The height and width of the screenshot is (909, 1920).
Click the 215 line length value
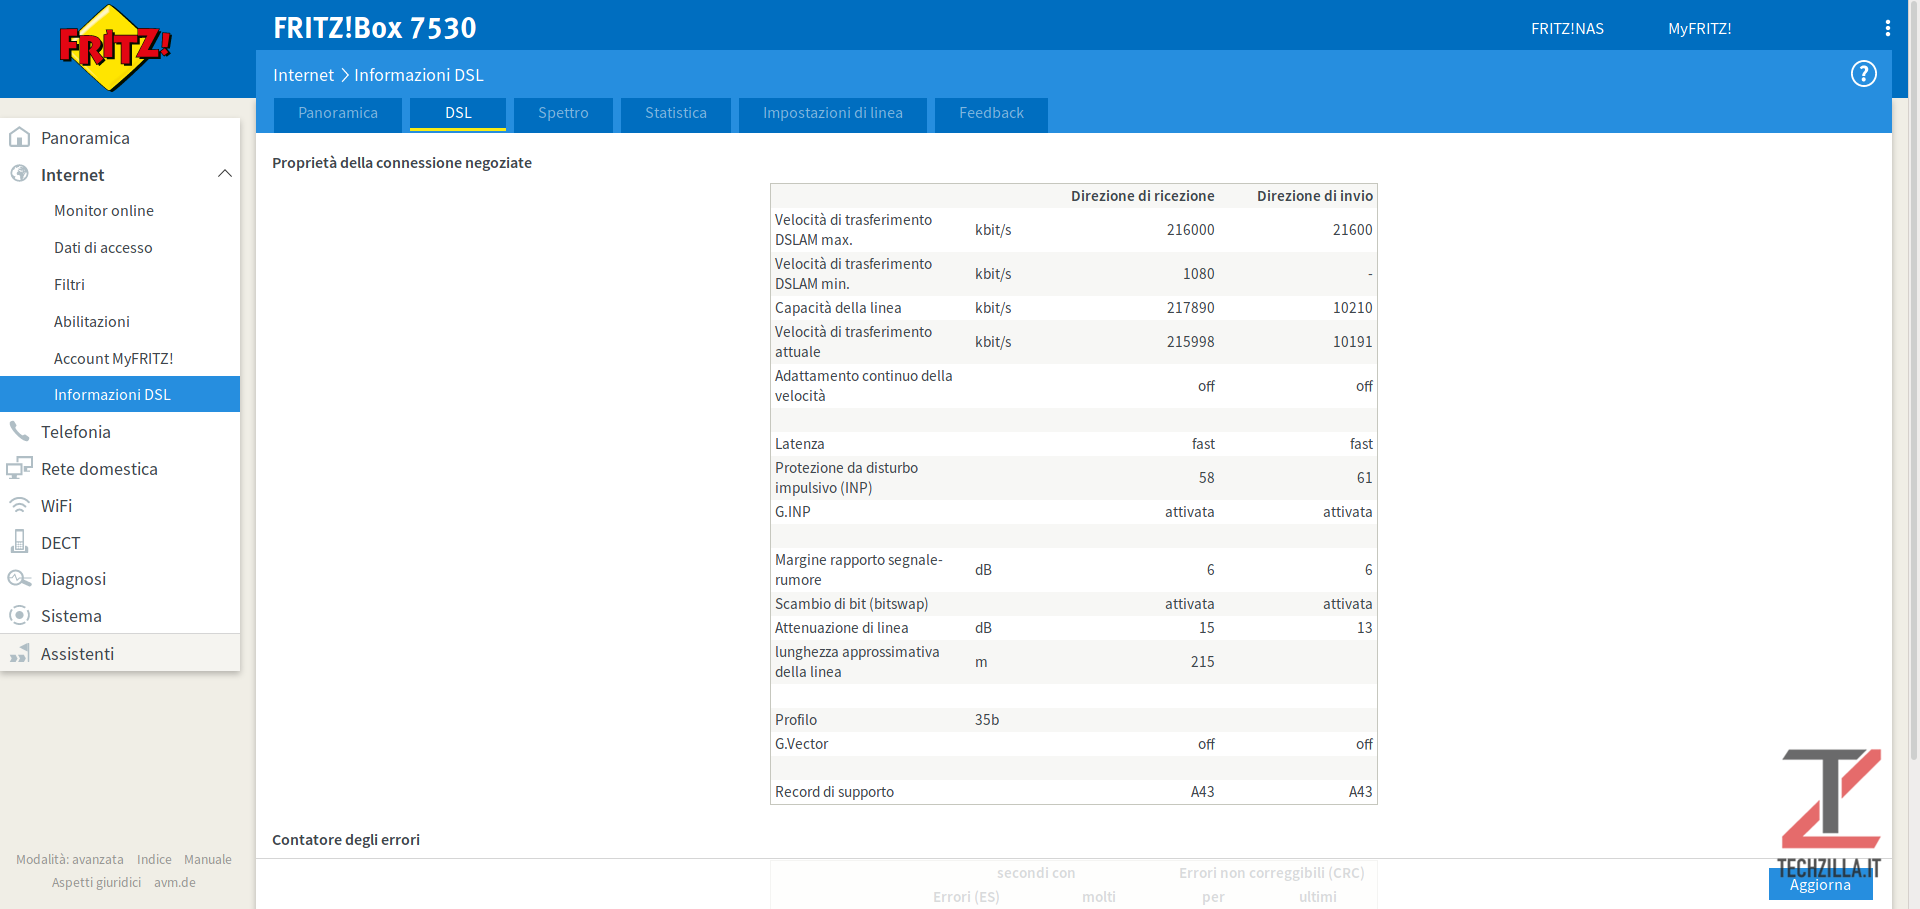1202,662
